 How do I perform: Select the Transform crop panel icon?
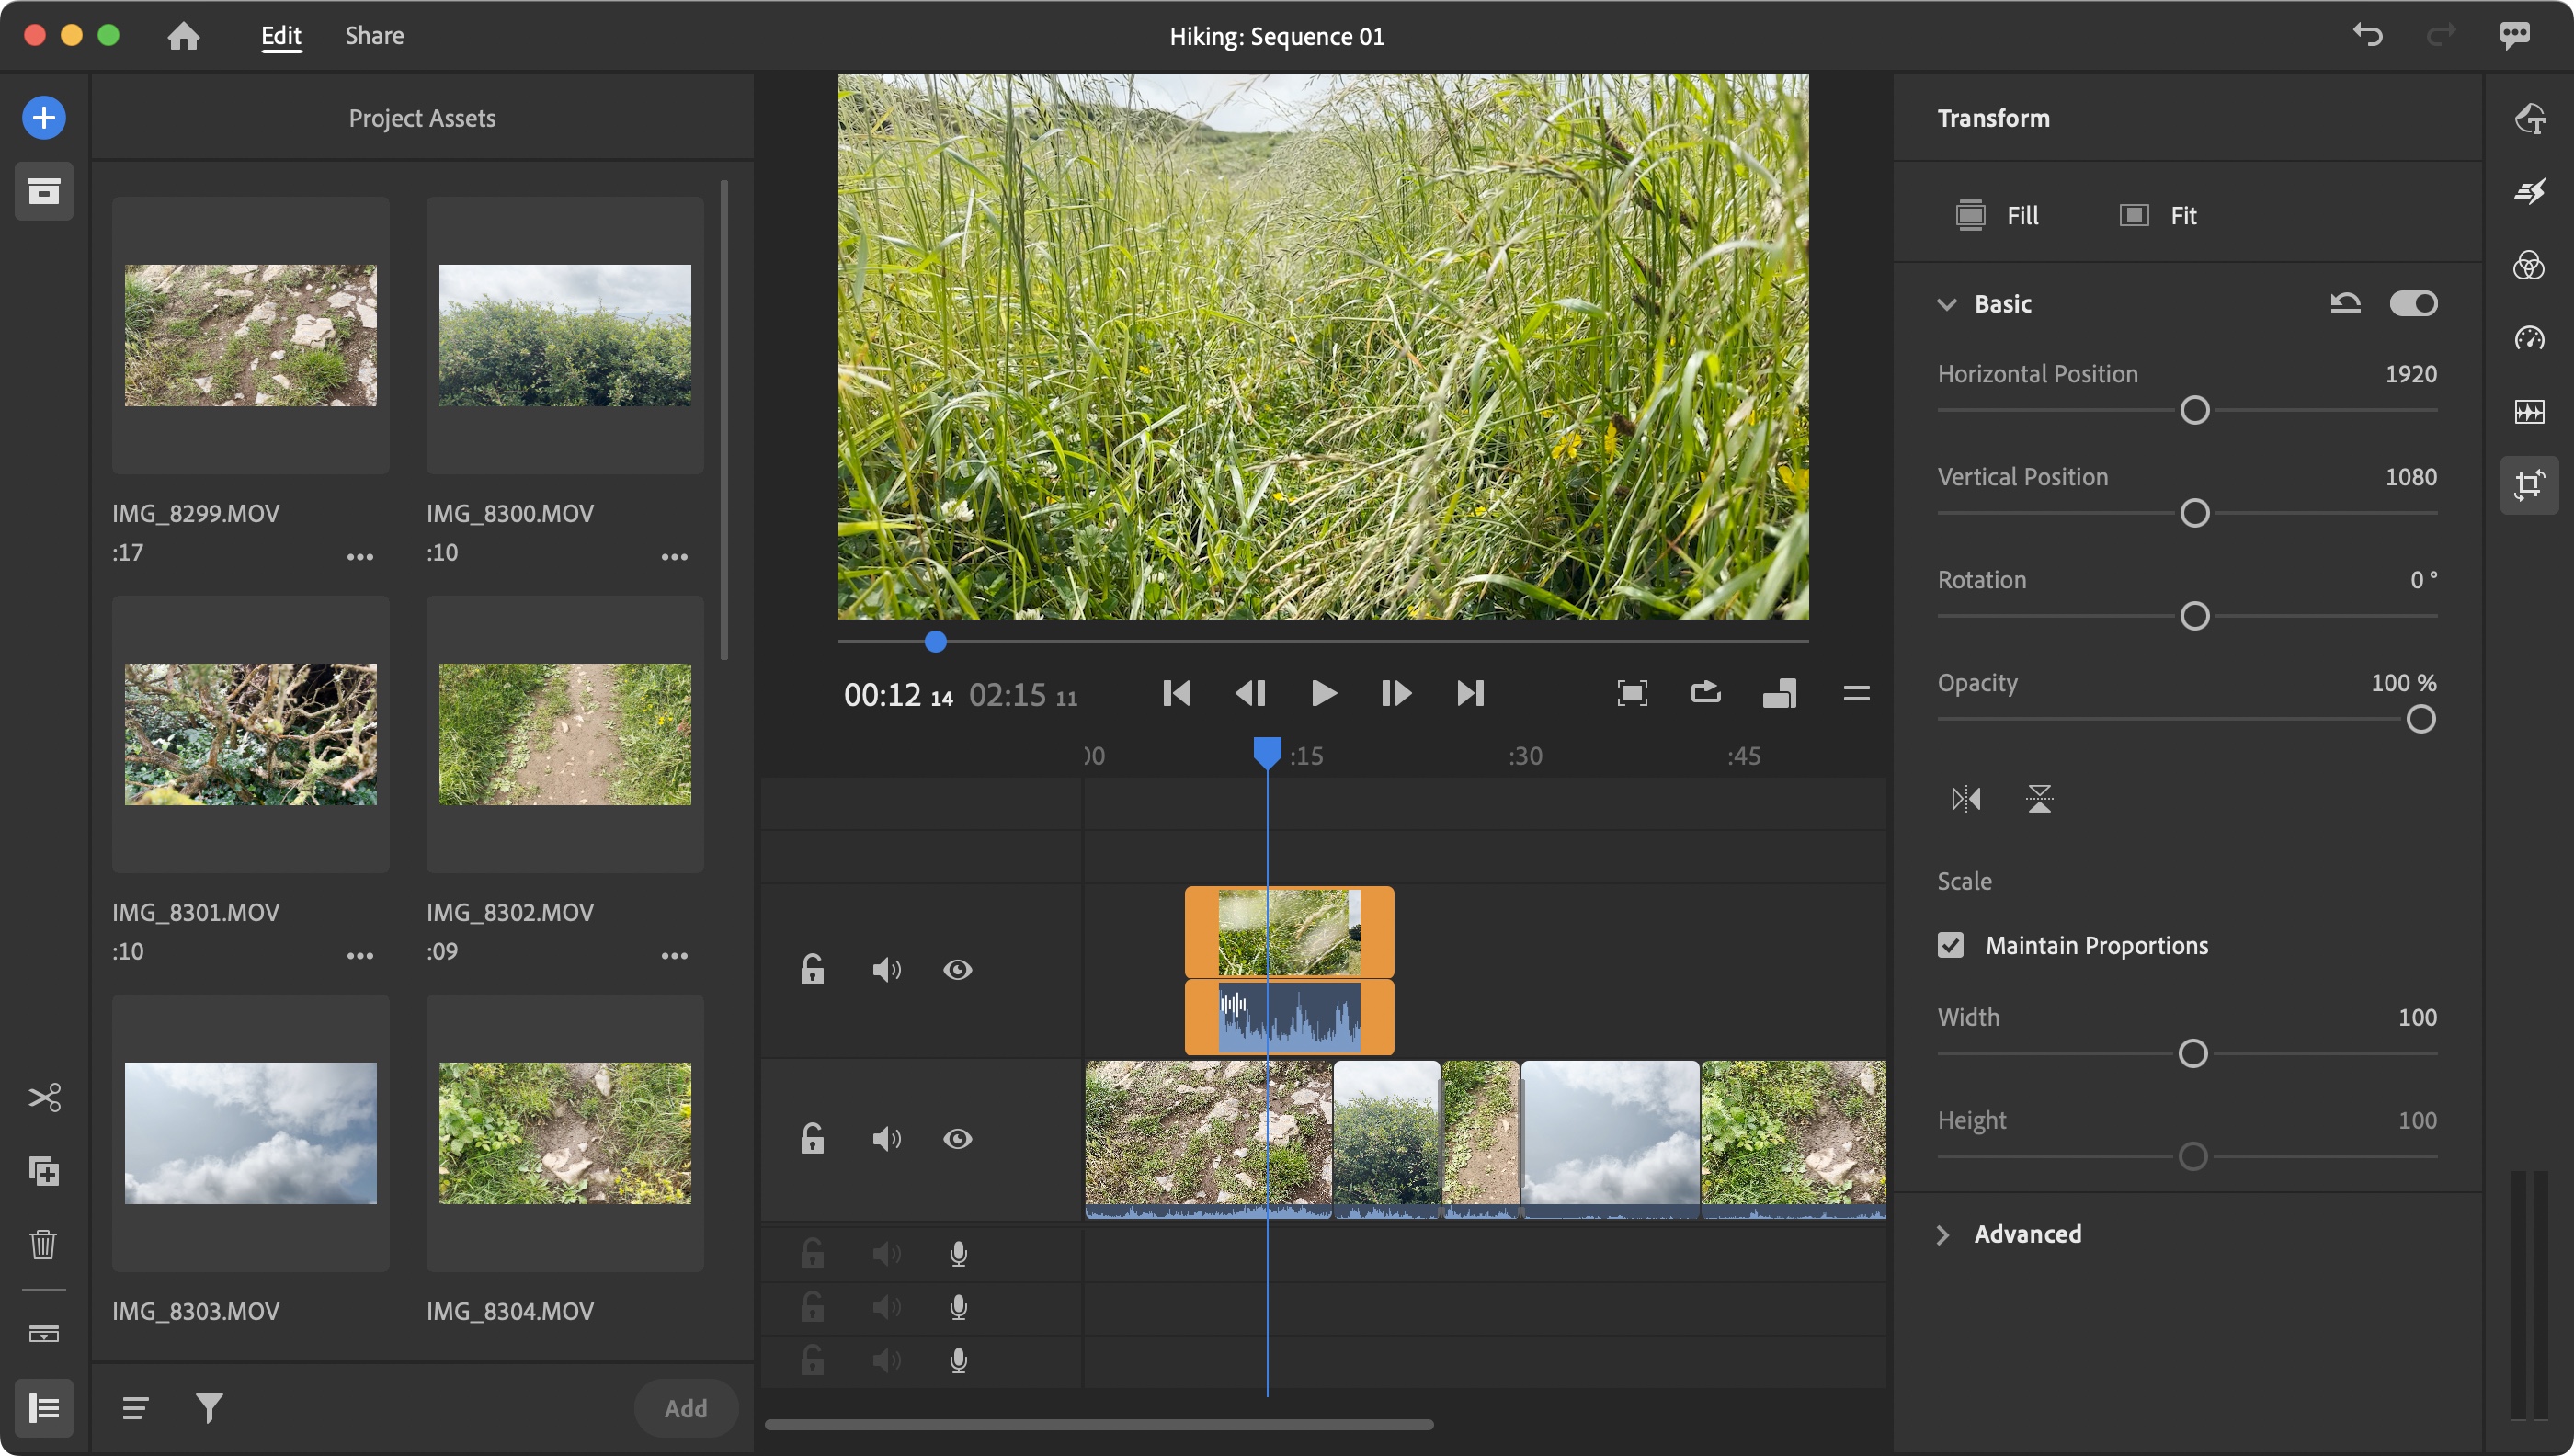click(2529, 485)
